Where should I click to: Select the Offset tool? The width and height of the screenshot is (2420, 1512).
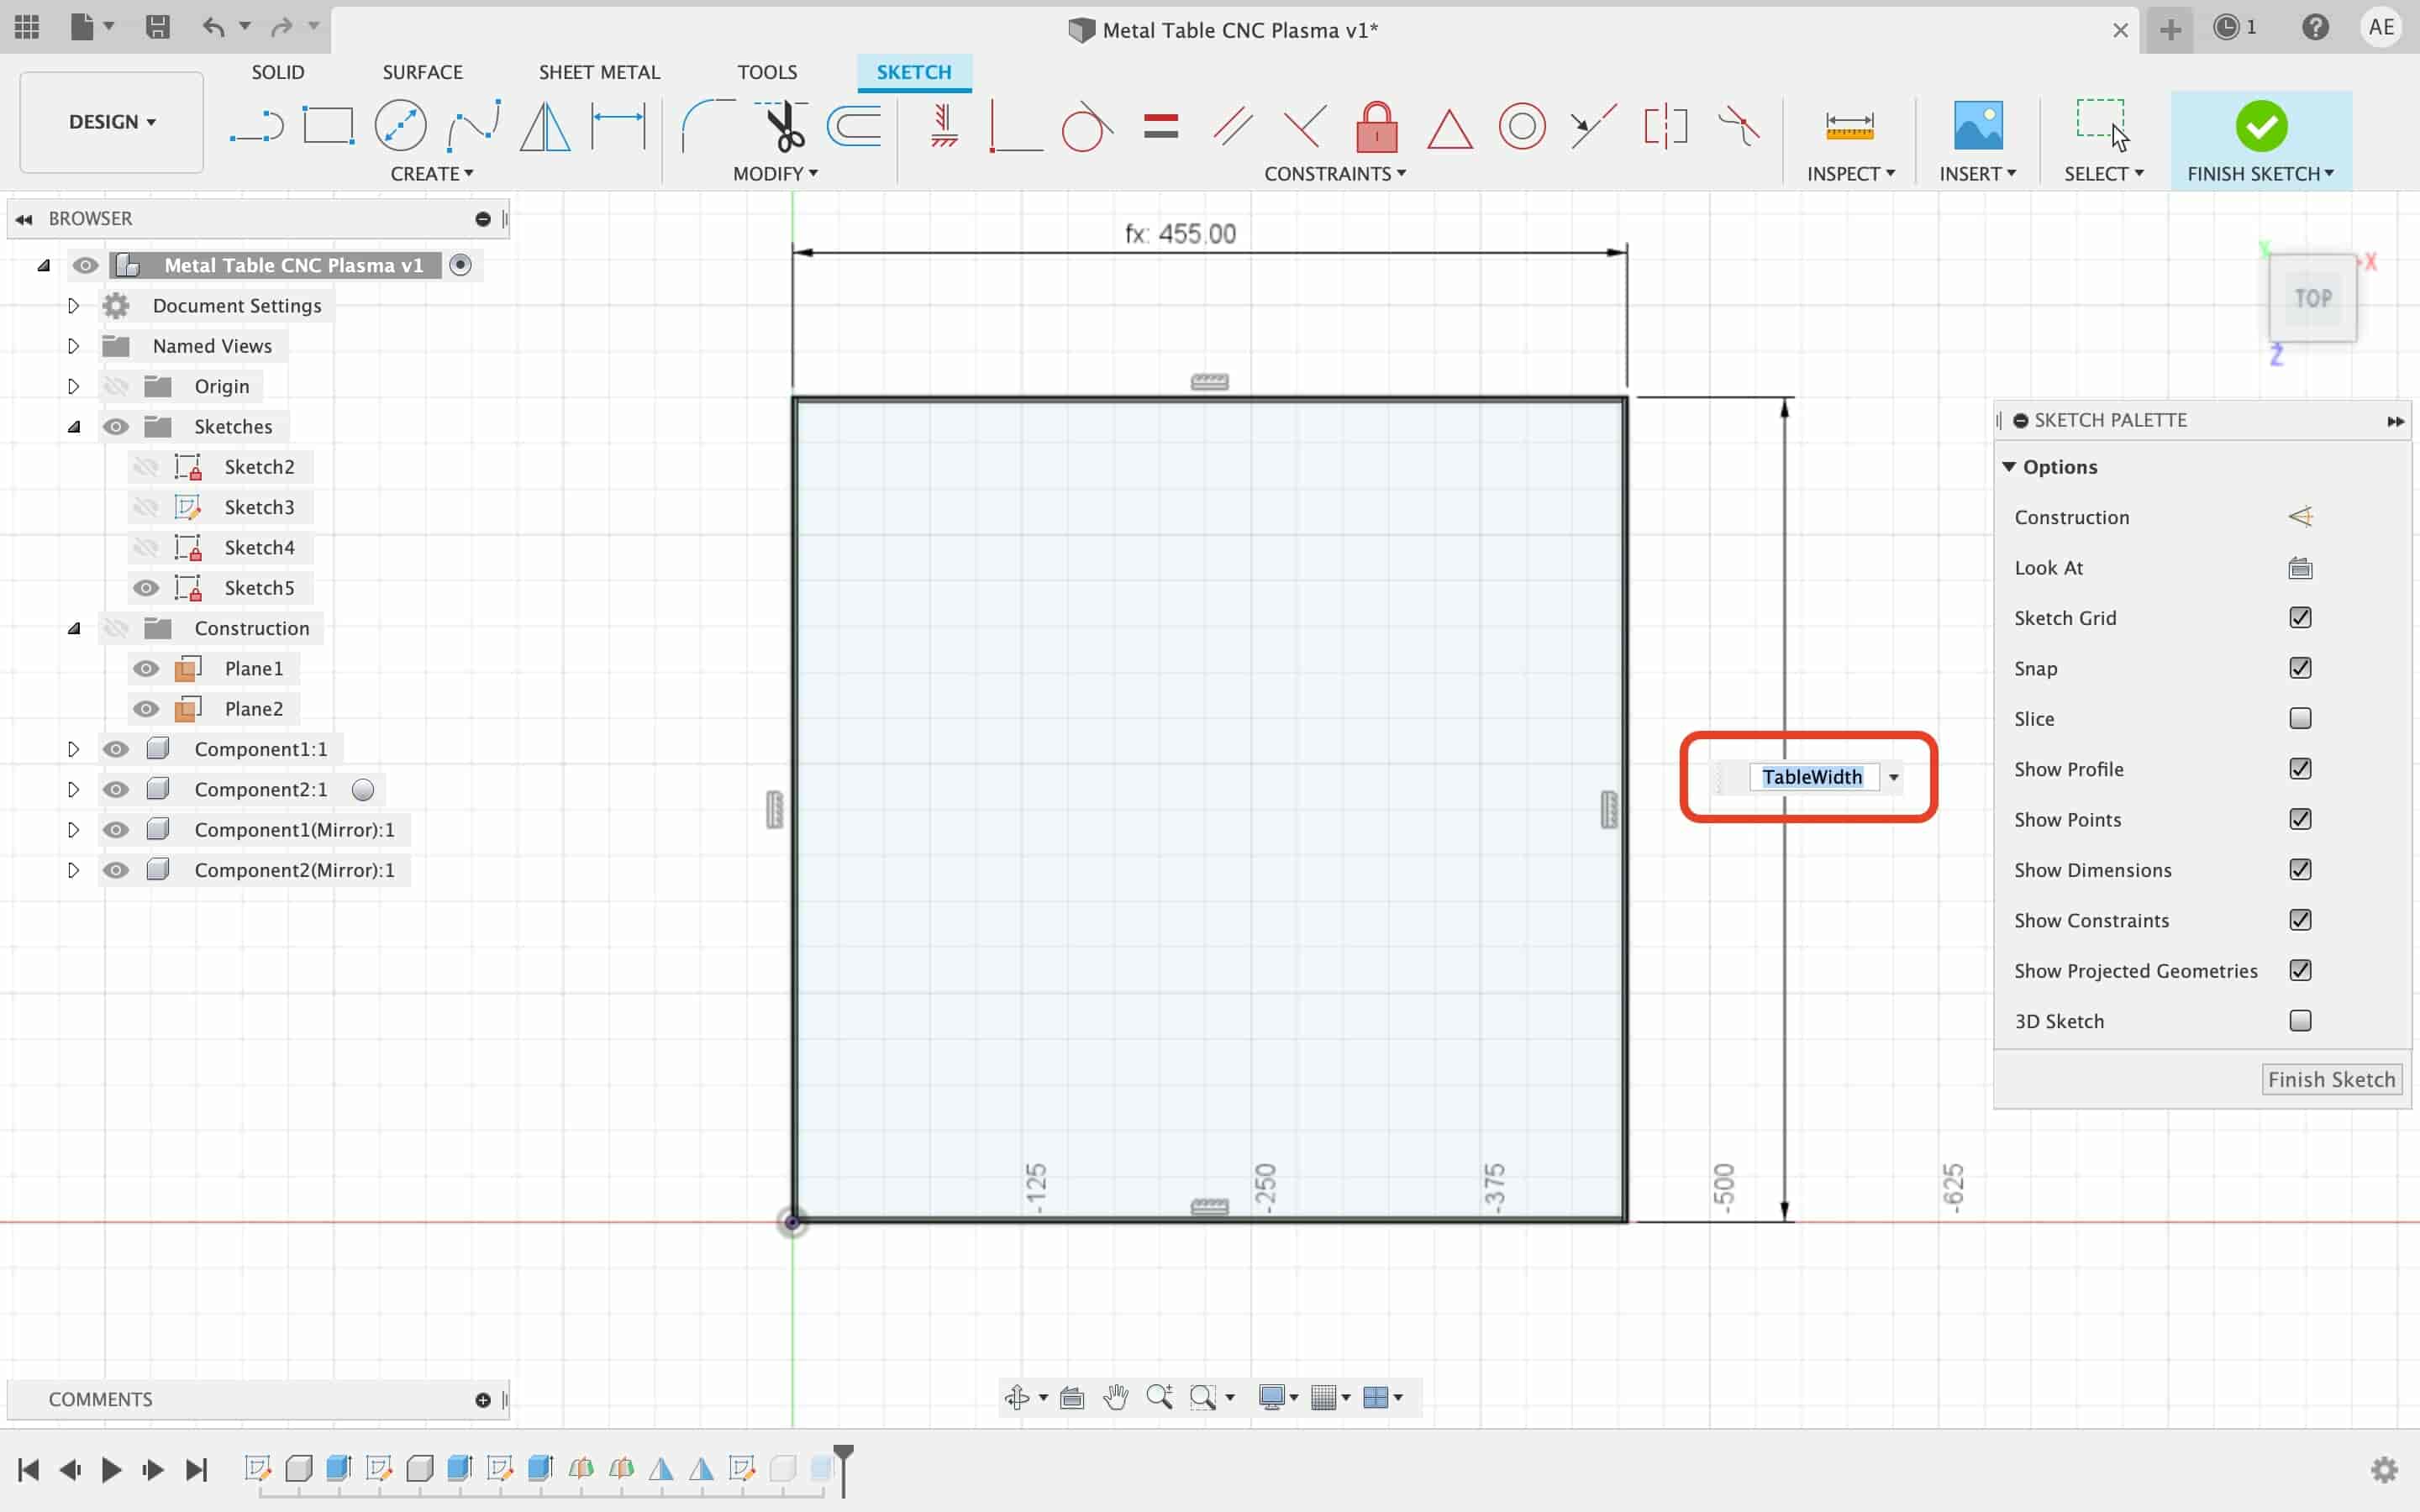(x=854, y=127)
